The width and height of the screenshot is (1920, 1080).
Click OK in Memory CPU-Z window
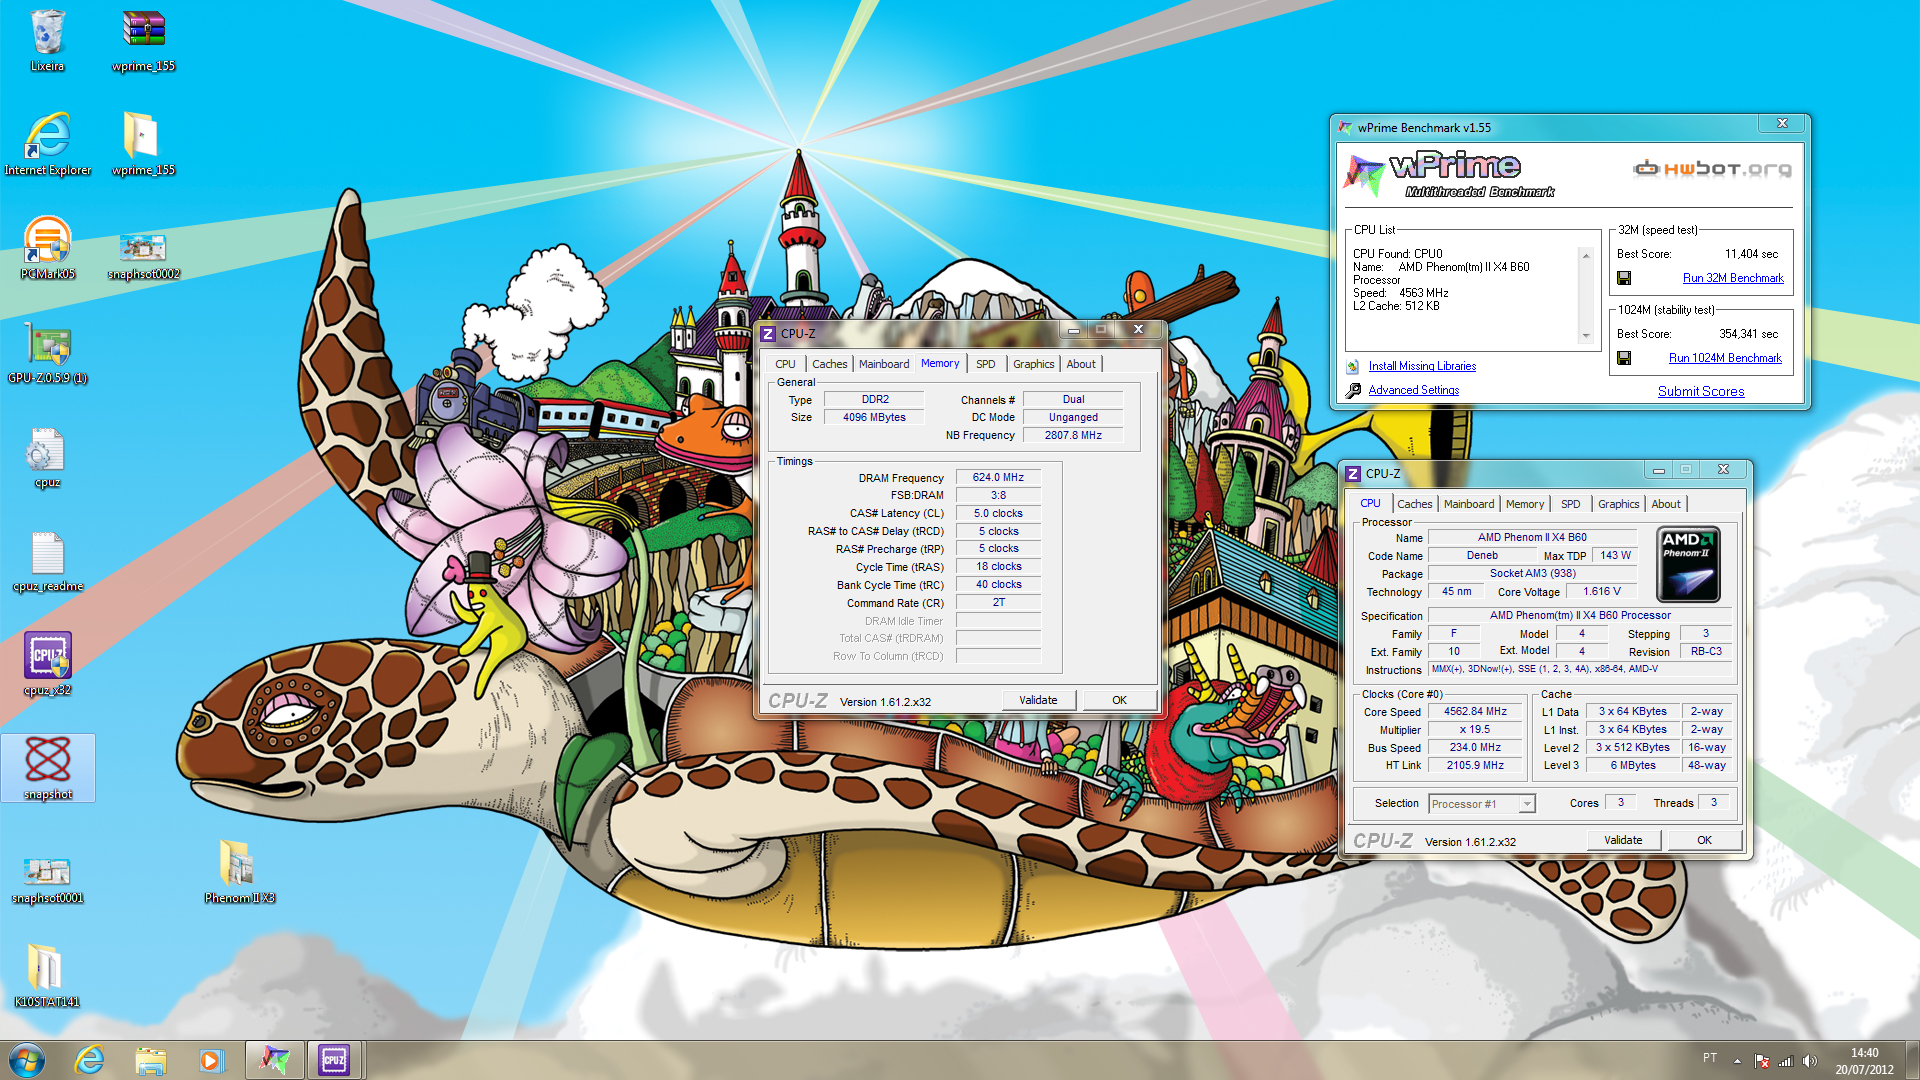coord(1119,700)
